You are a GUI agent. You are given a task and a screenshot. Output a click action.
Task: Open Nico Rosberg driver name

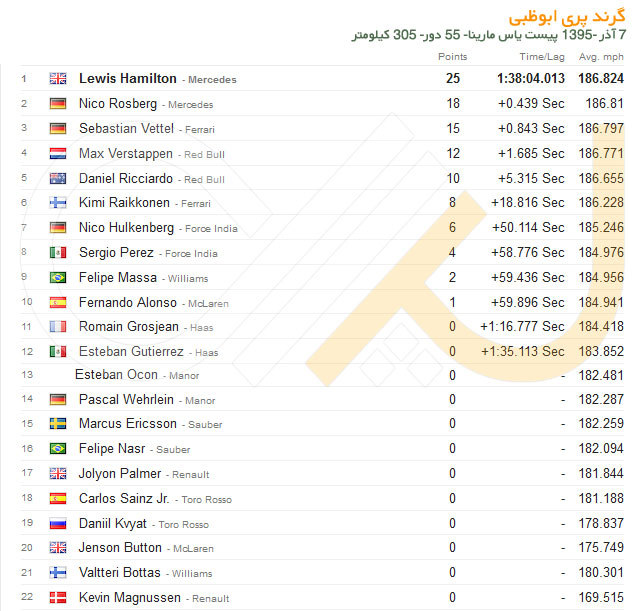coord(118,103)
